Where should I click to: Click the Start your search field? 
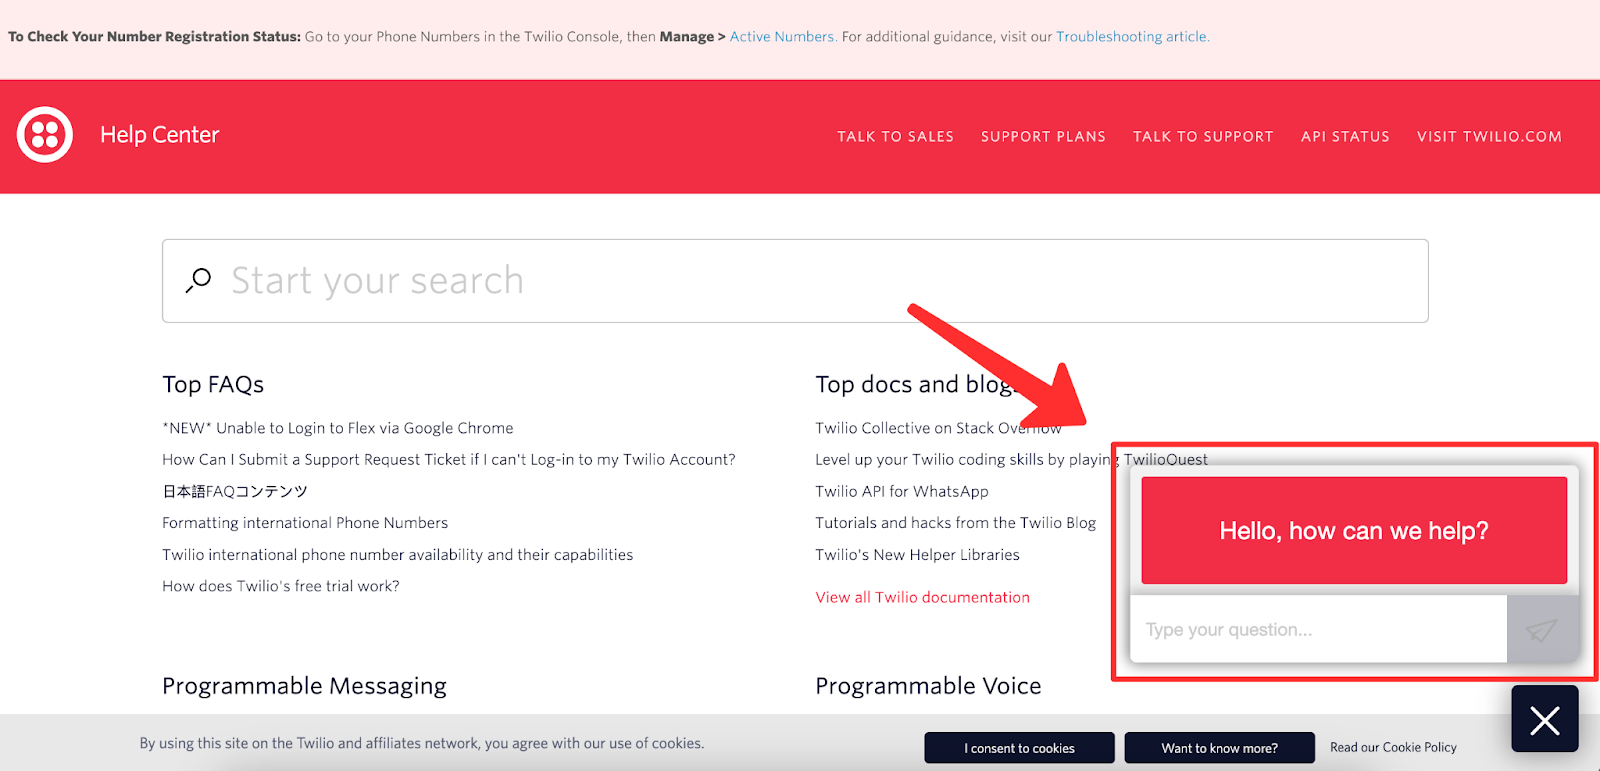[795, 281]
